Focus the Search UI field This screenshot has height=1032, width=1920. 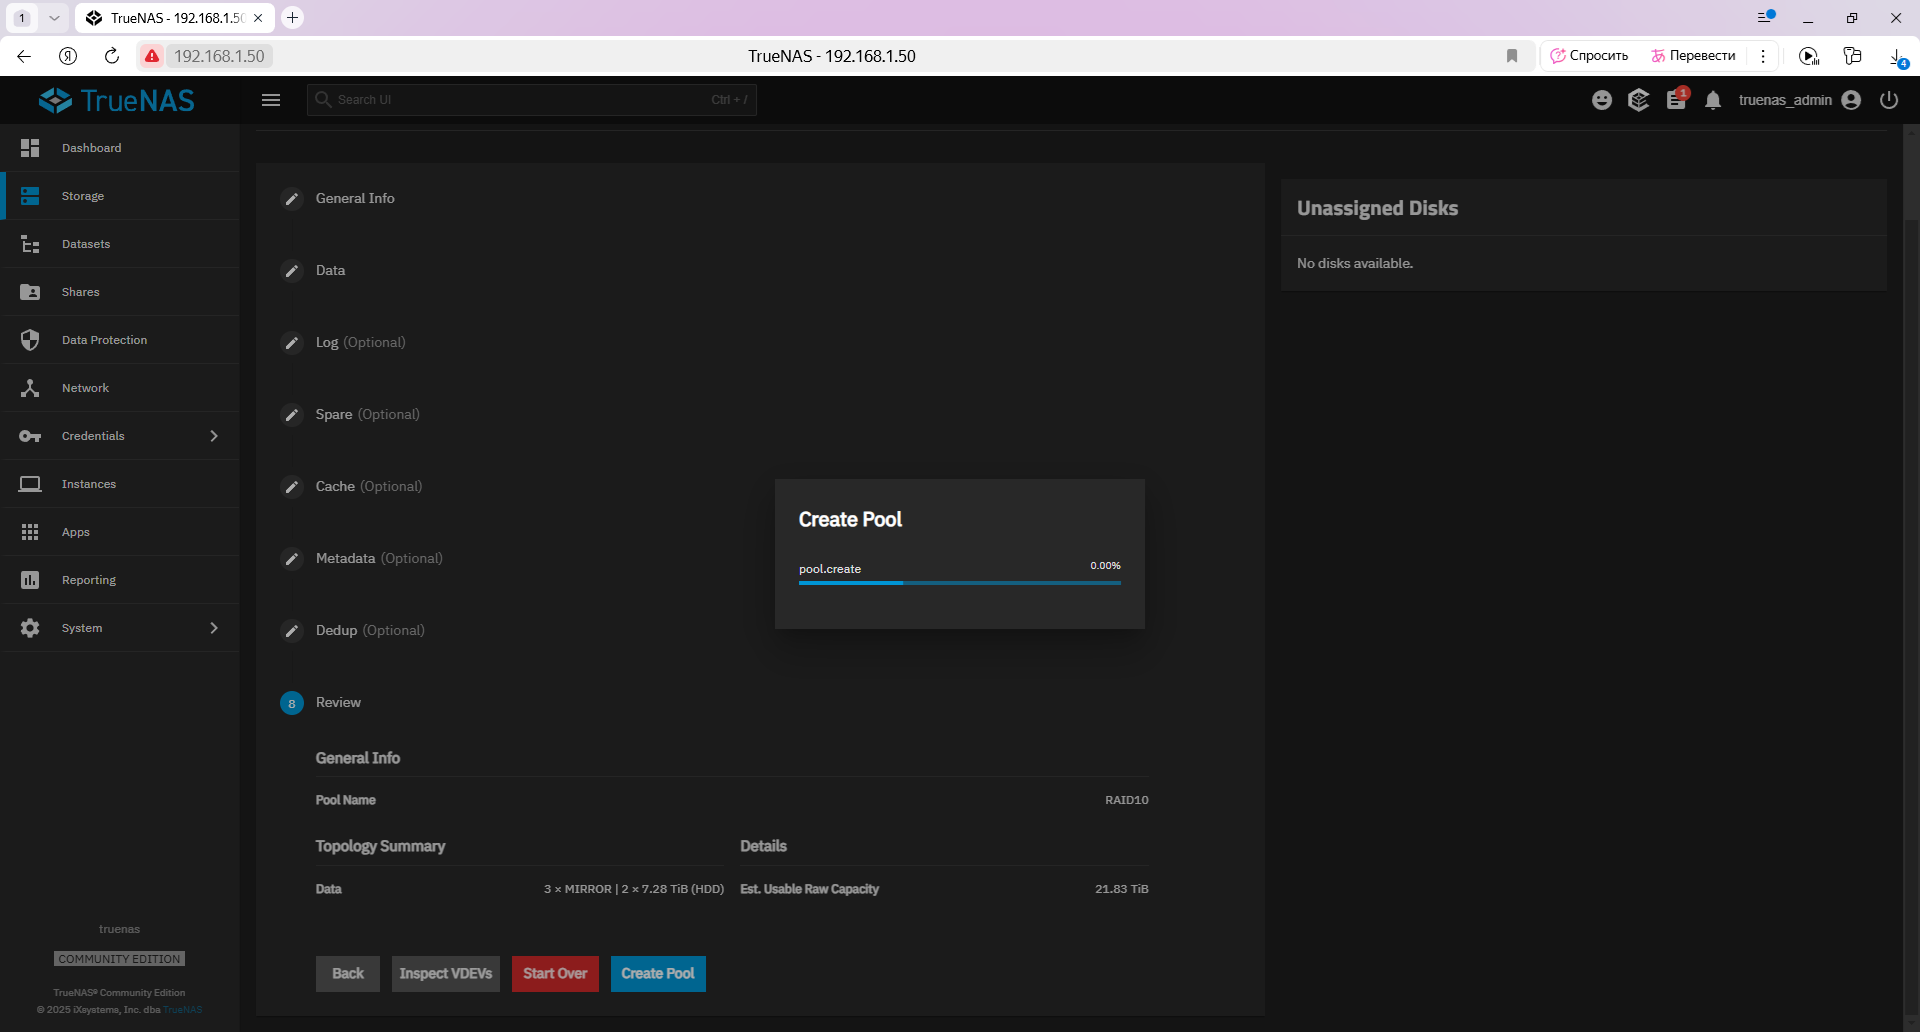(532, 100)
